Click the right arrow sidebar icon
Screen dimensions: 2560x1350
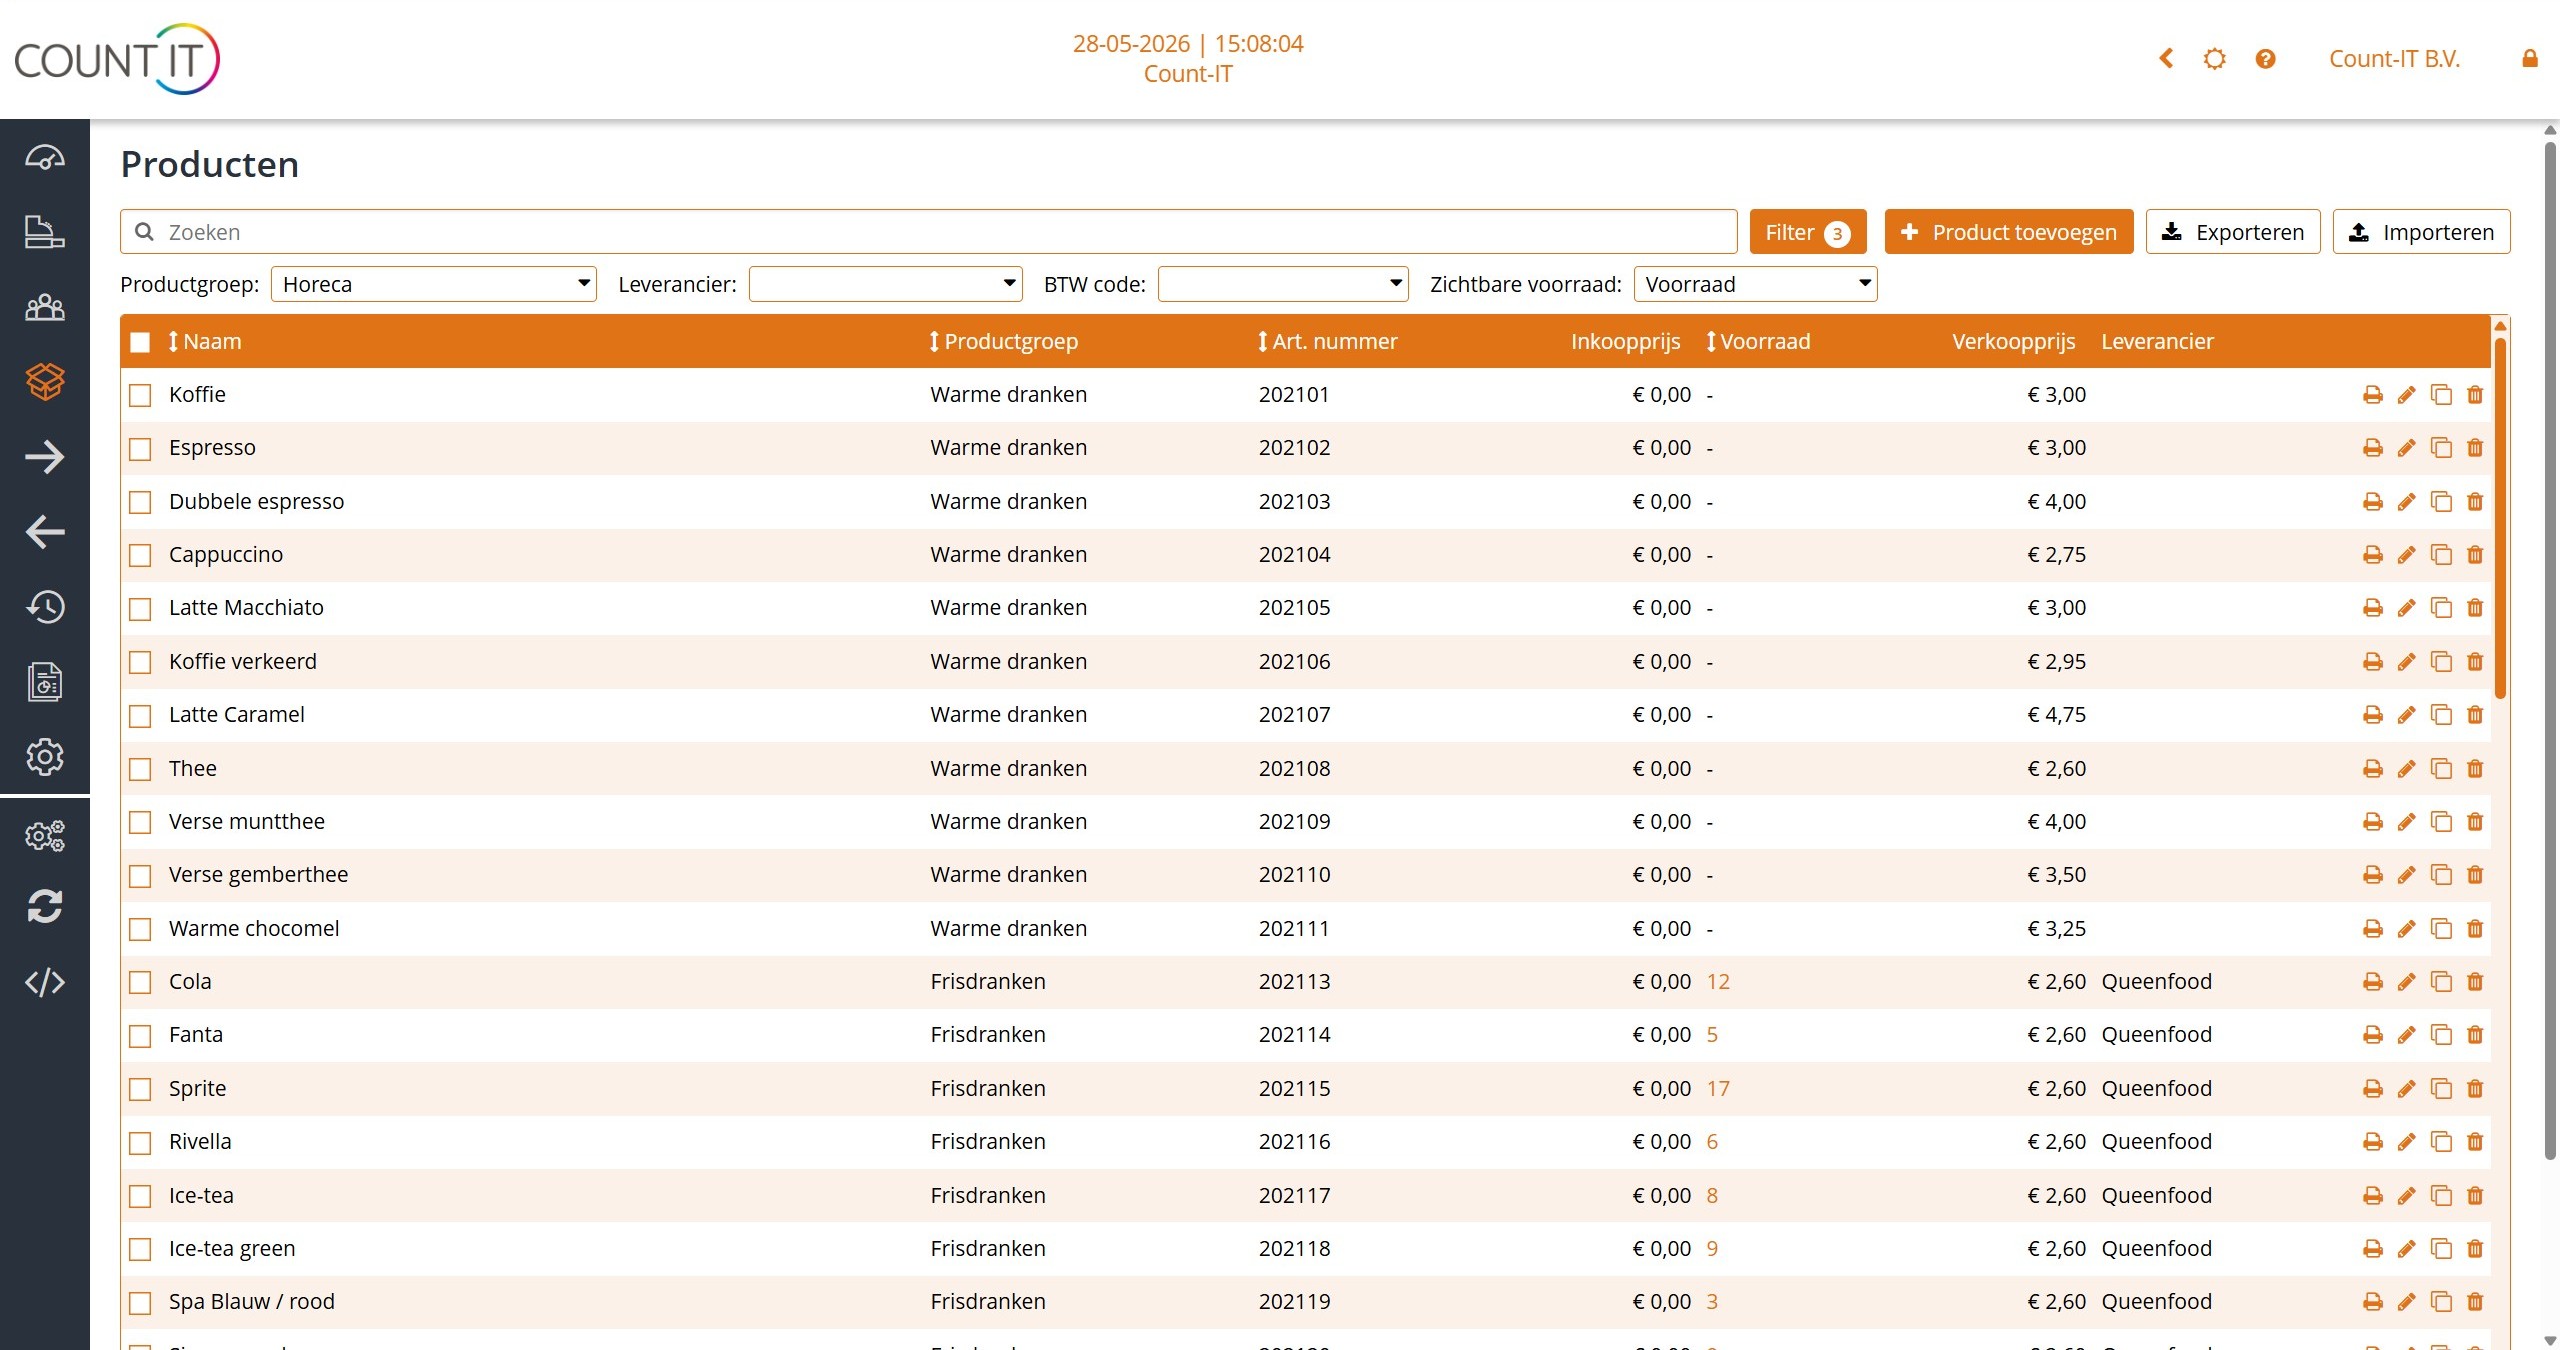[45, 457]
